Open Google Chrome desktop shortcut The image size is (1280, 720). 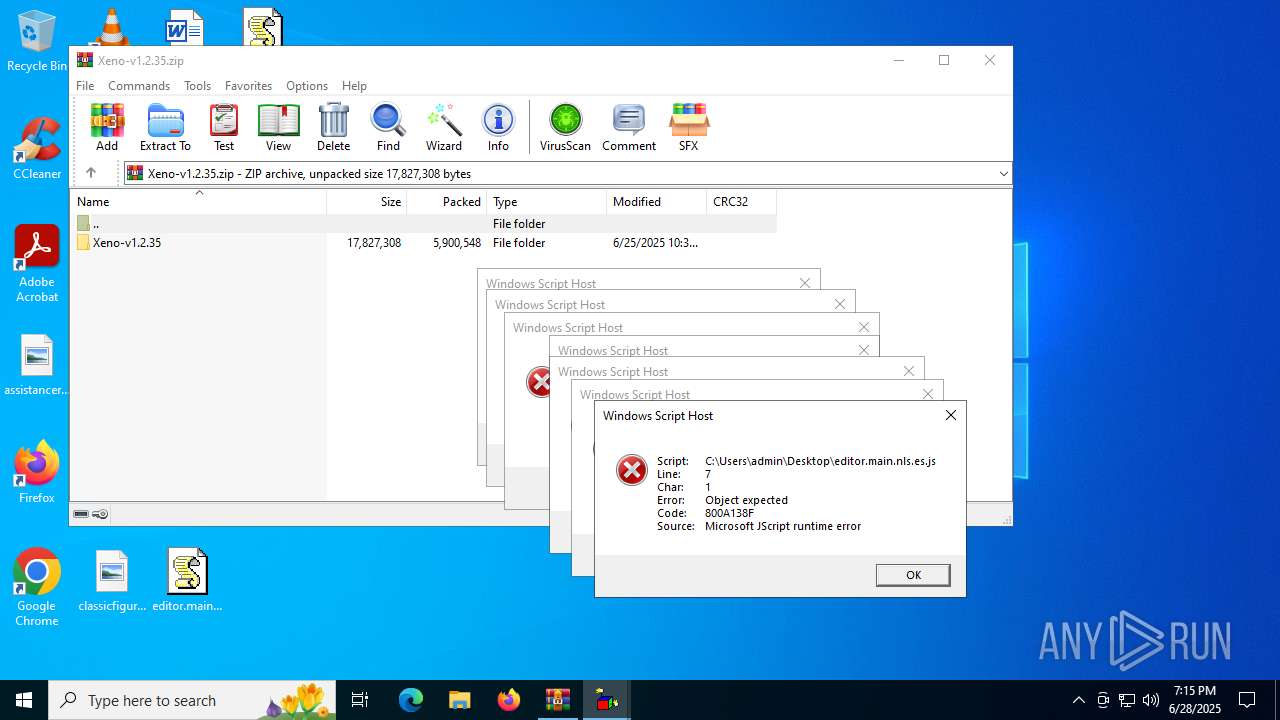pyautogui.click(x=37, y=588)
